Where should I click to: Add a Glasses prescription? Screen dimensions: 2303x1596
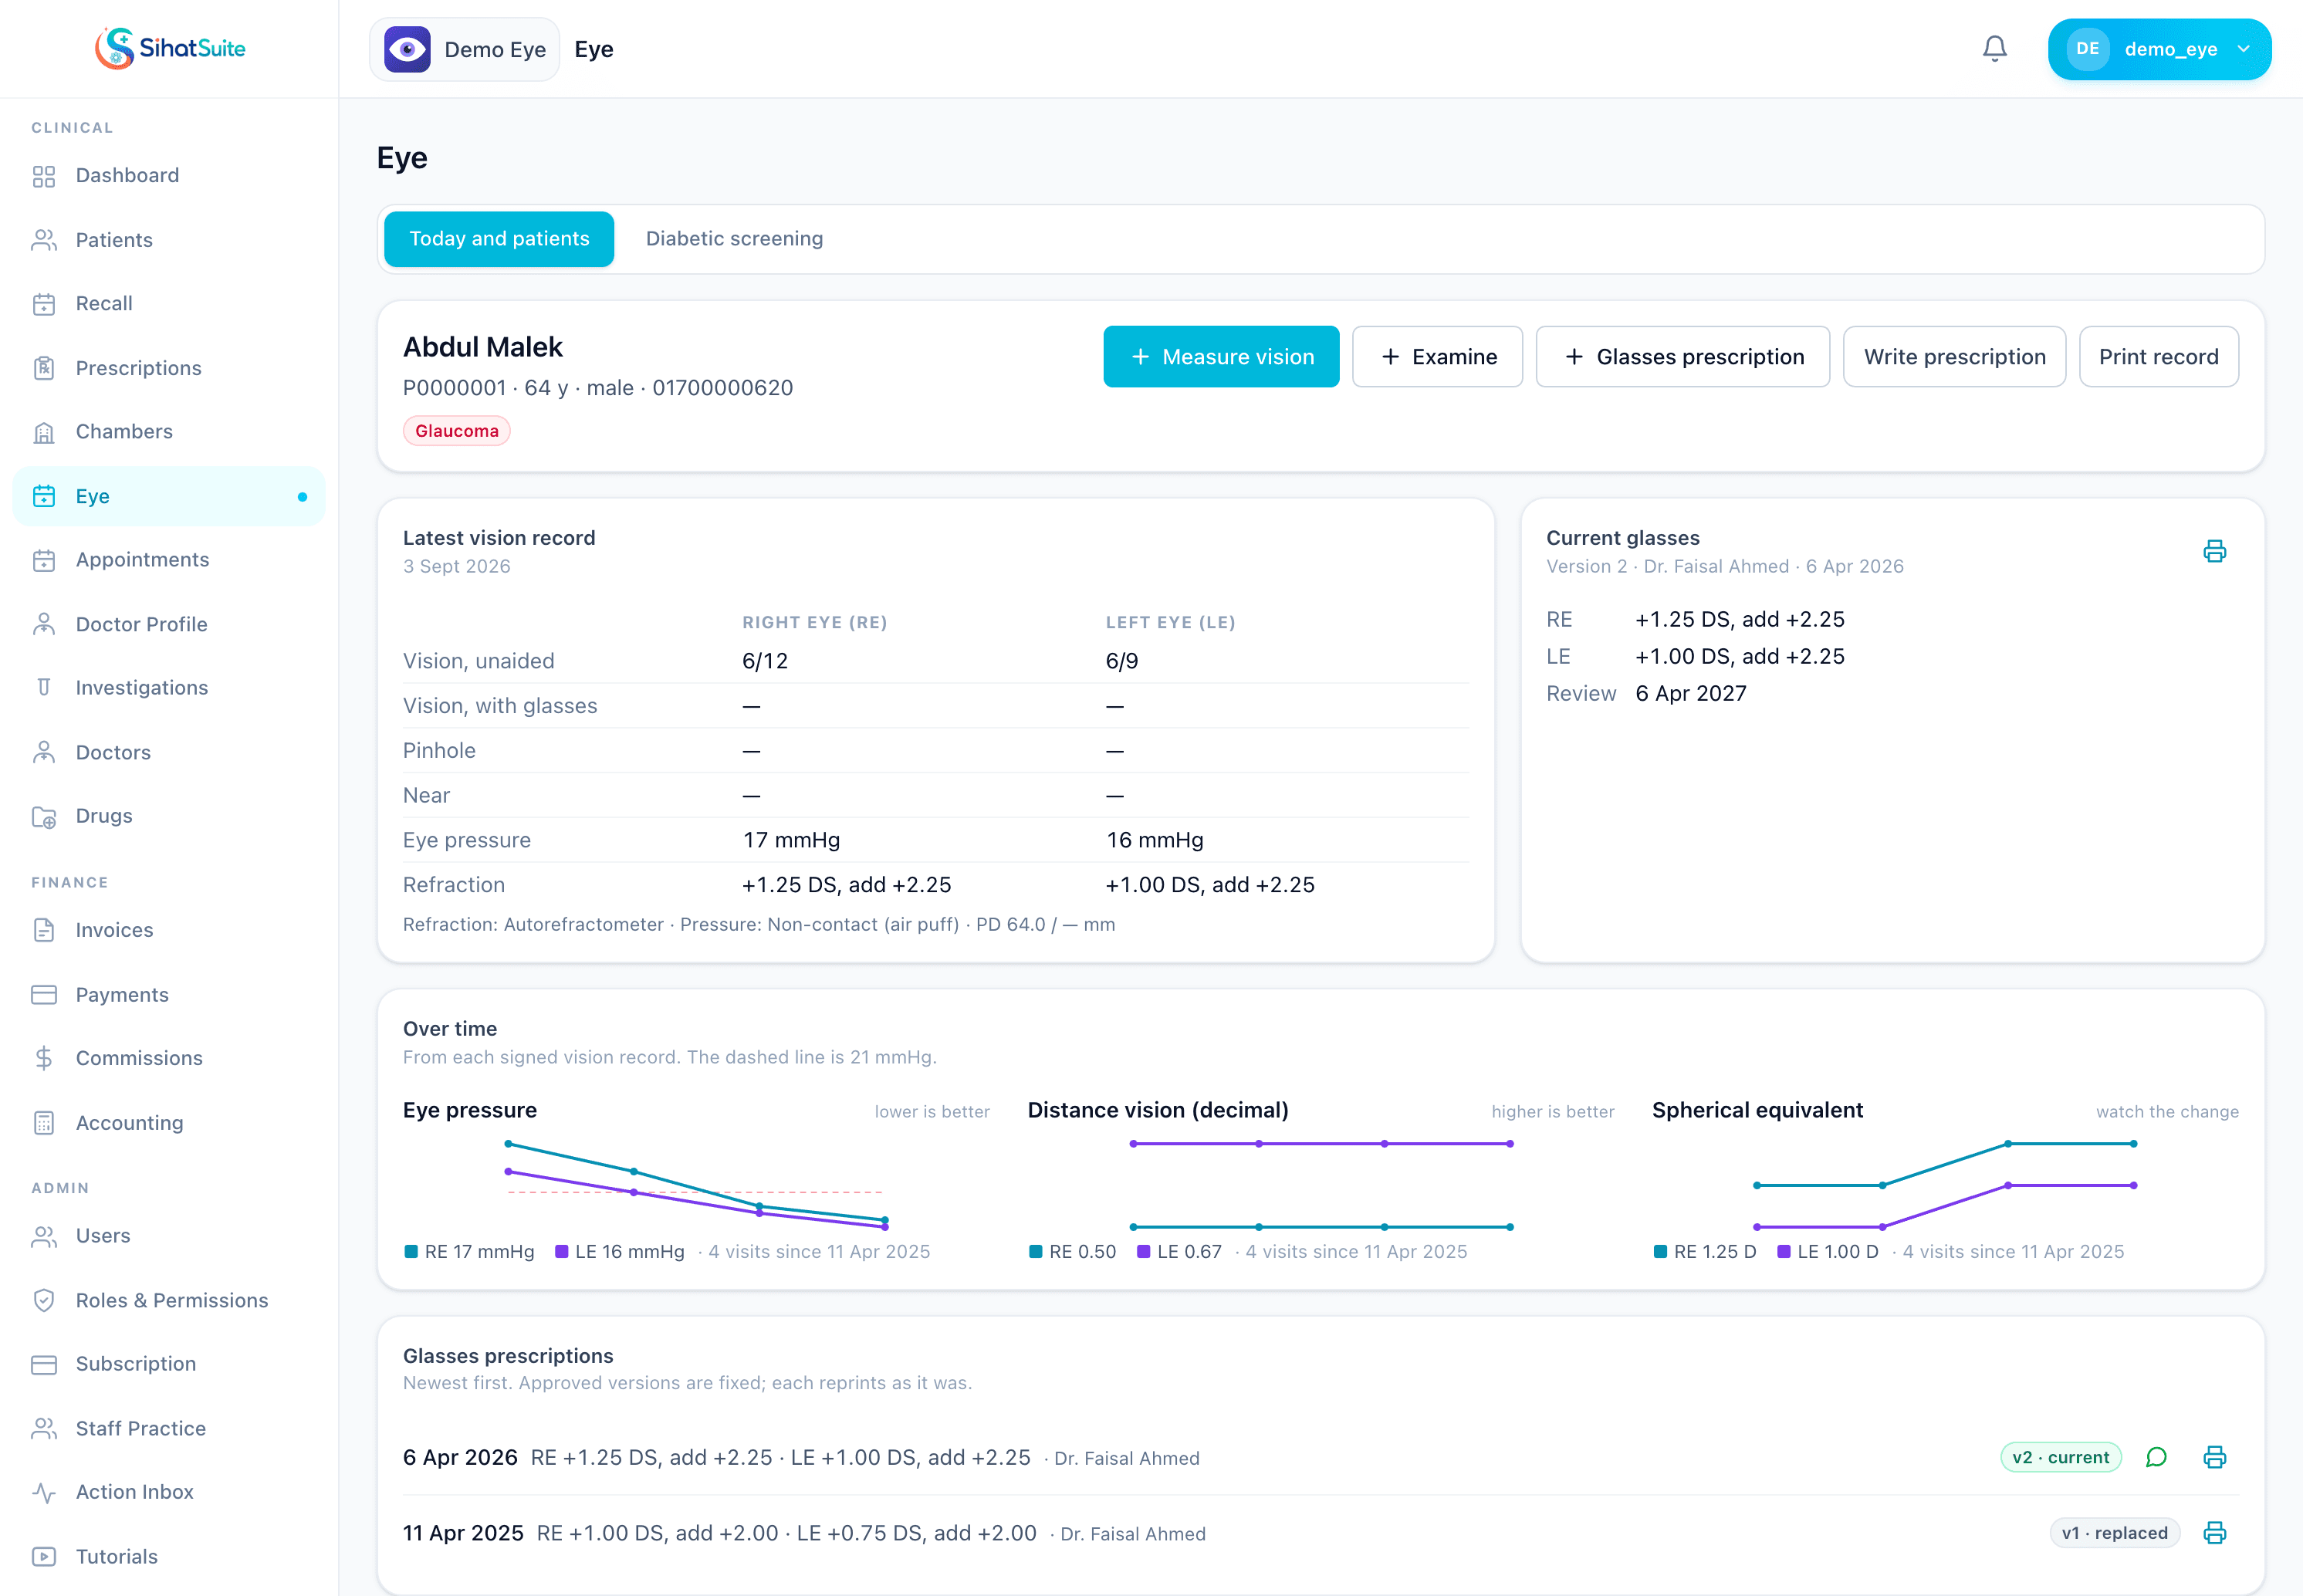(1683, 357)
